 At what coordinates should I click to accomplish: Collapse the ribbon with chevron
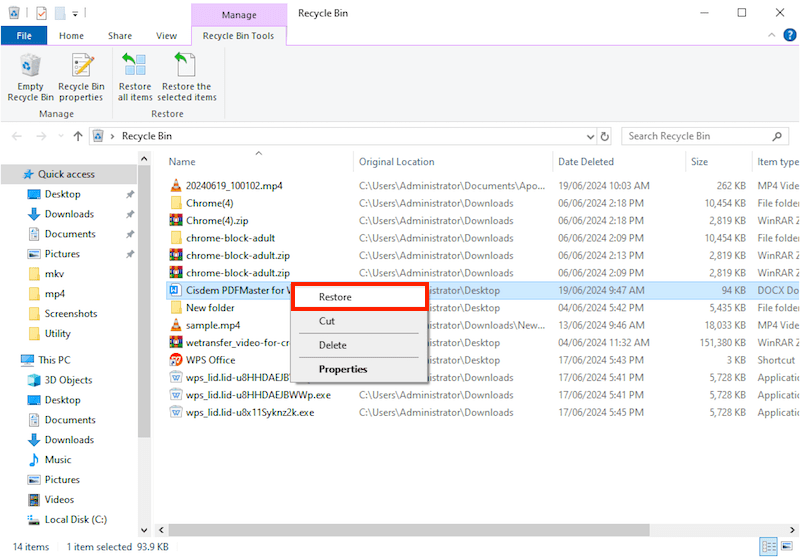pos(771,35)
